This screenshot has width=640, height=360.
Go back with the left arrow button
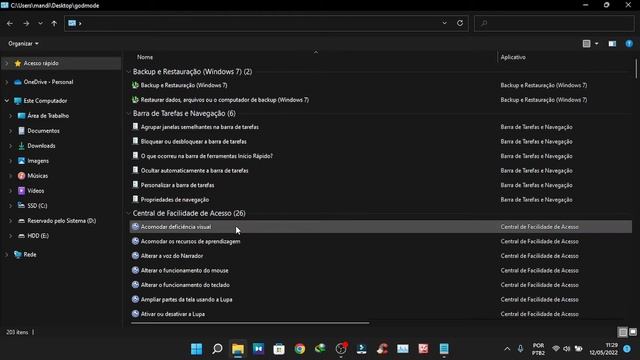point(10,24)
